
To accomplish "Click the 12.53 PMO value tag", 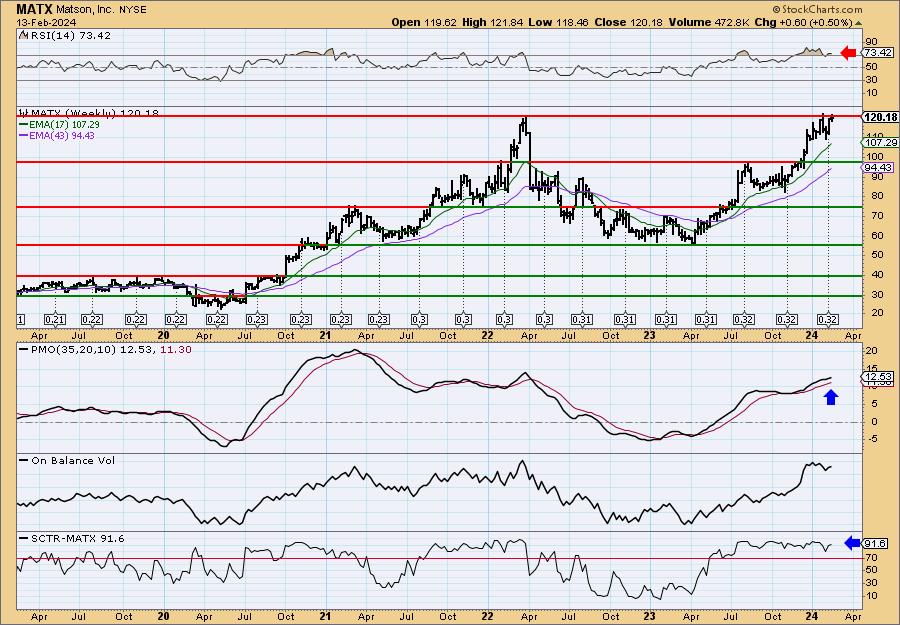I will [x=878, y=377].
